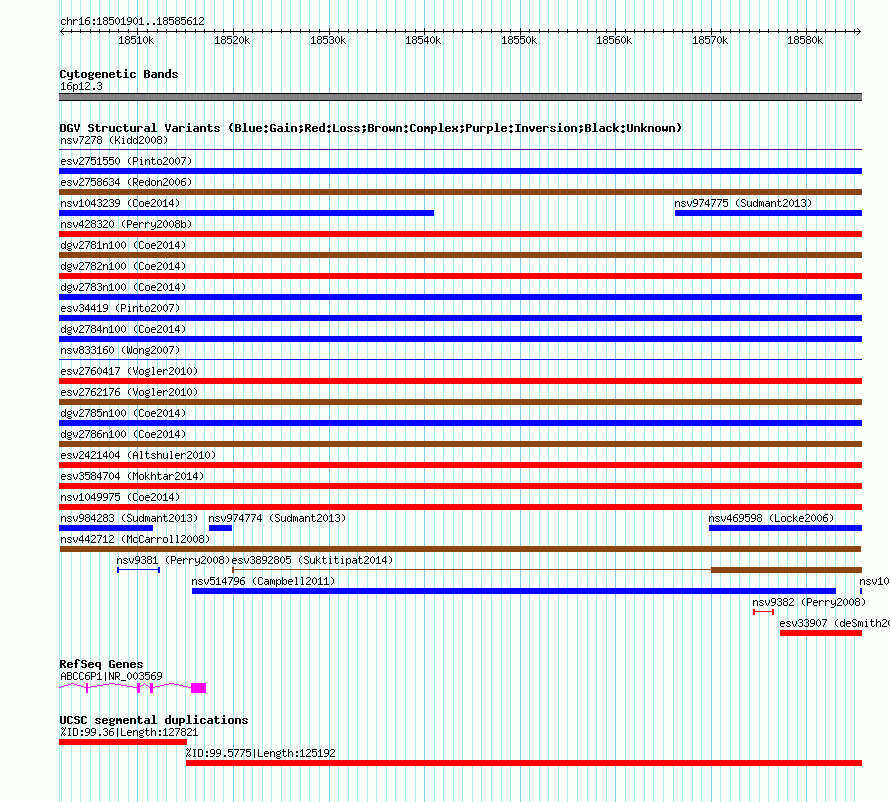
Task: Select the nsv984283 (Sudmant2013) blue bar
Action: click(106, 528)
